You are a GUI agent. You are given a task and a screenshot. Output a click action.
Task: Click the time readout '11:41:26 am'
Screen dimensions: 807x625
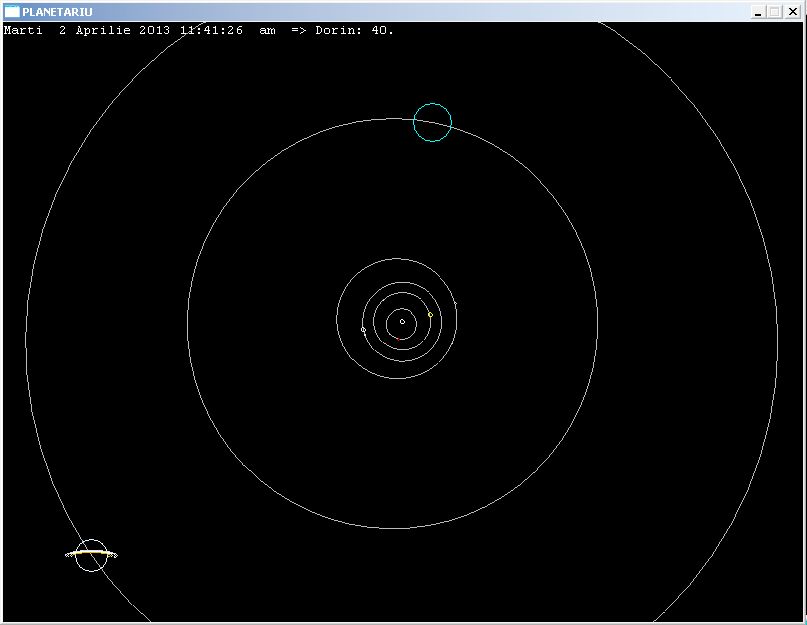(x=227, y=30)
